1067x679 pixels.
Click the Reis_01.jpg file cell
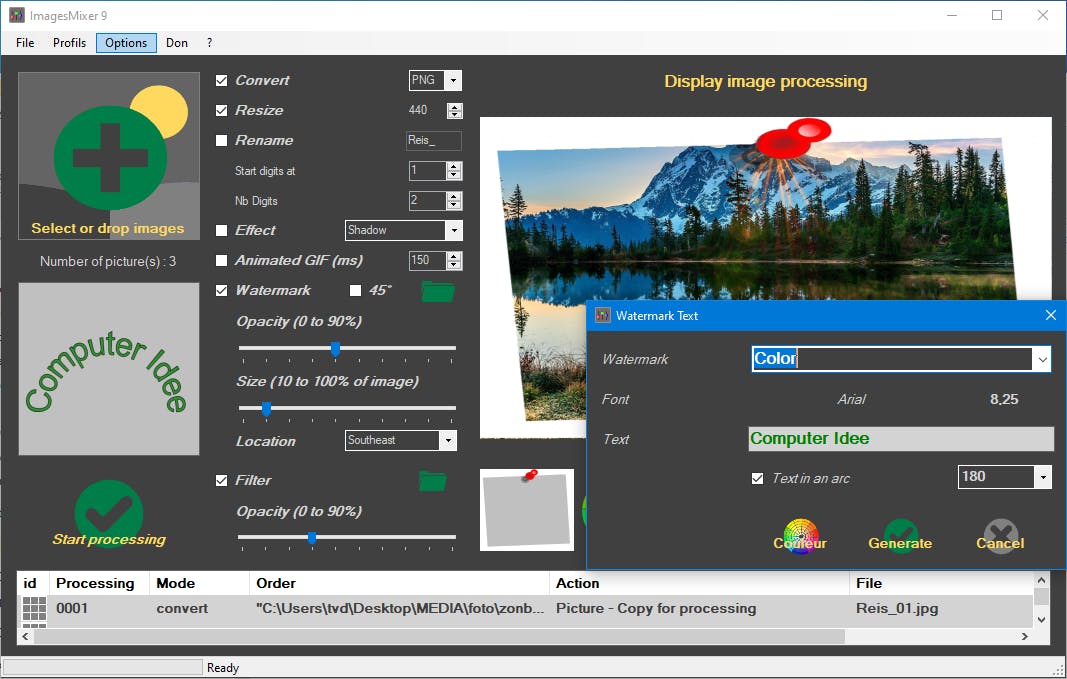pyautogui.click(x=897, y=609)
